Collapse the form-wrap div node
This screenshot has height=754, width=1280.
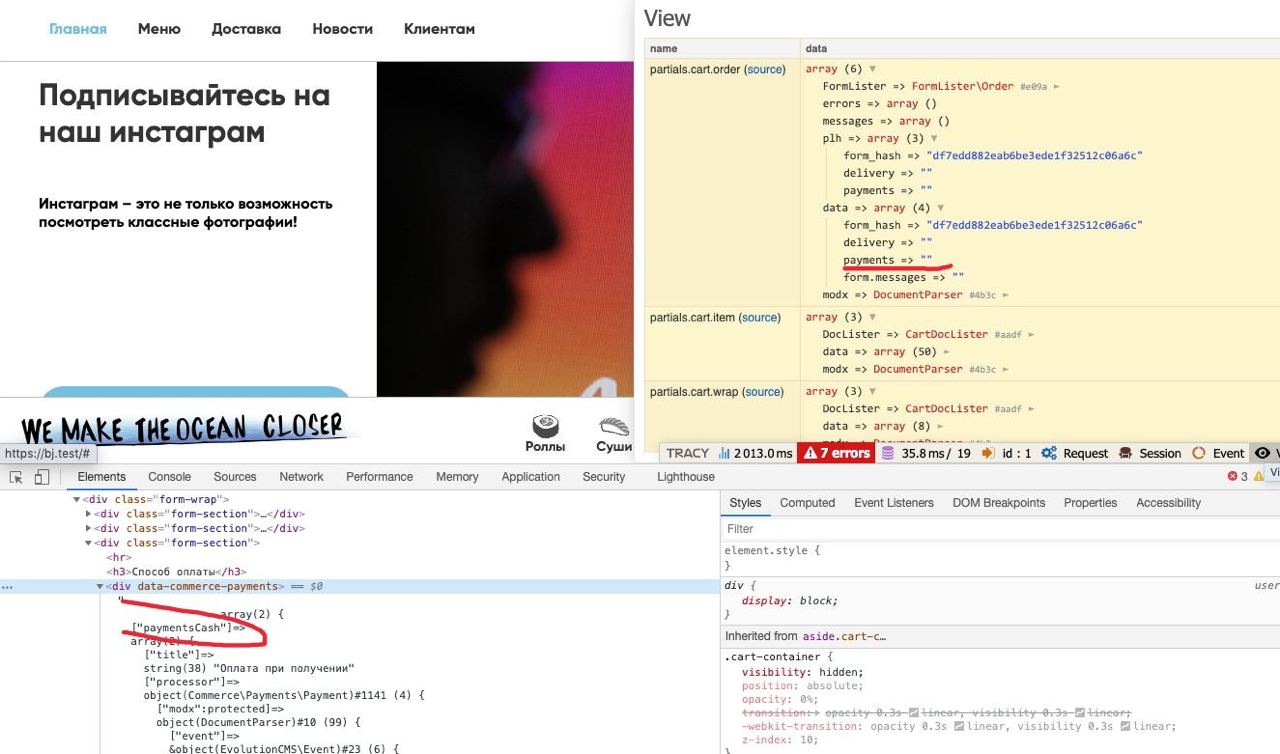click(77, 499)
